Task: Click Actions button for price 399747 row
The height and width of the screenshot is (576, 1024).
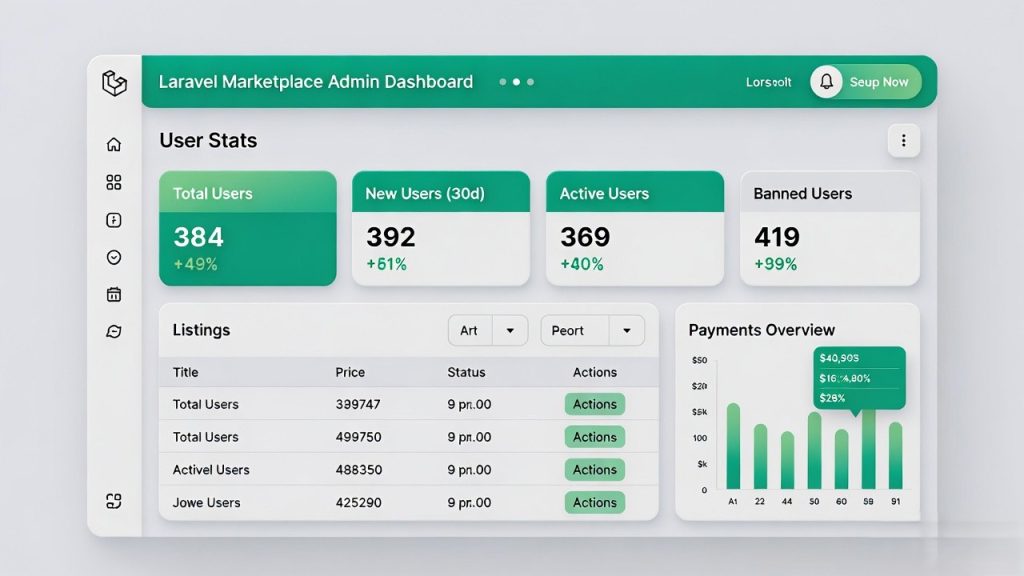Action: [x=595, y=404]
